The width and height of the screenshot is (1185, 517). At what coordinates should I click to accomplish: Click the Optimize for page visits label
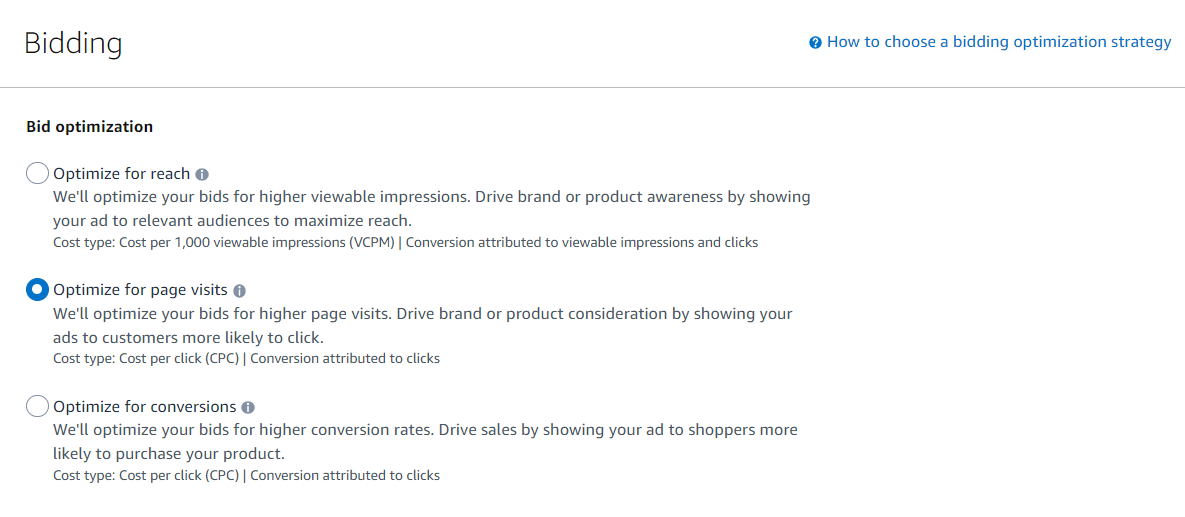[x=141, y=290]
